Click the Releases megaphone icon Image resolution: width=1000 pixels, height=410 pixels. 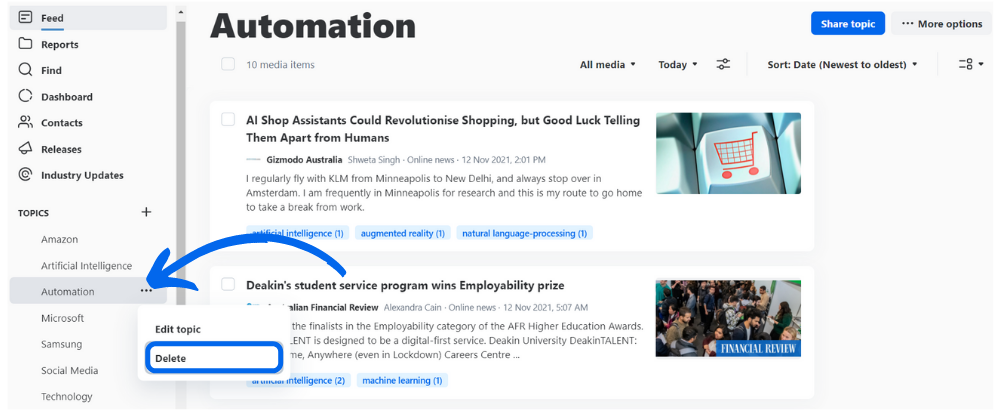pos(25,148)
